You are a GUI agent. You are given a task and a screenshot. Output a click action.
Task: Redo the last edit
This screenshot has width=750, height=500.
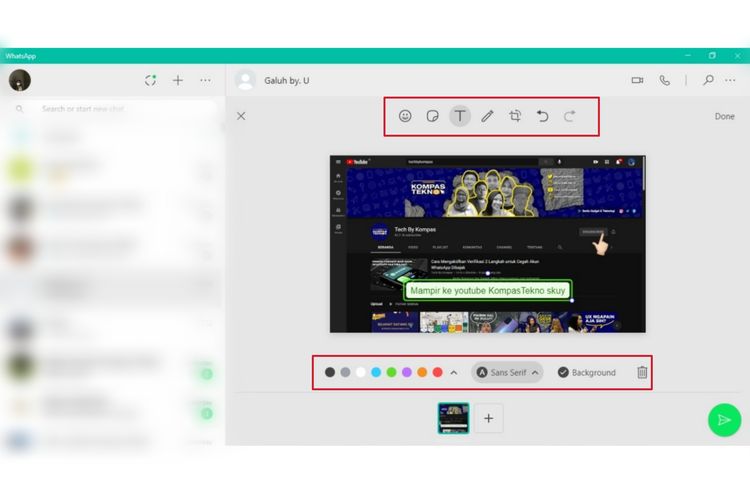(x=570, y=116)
